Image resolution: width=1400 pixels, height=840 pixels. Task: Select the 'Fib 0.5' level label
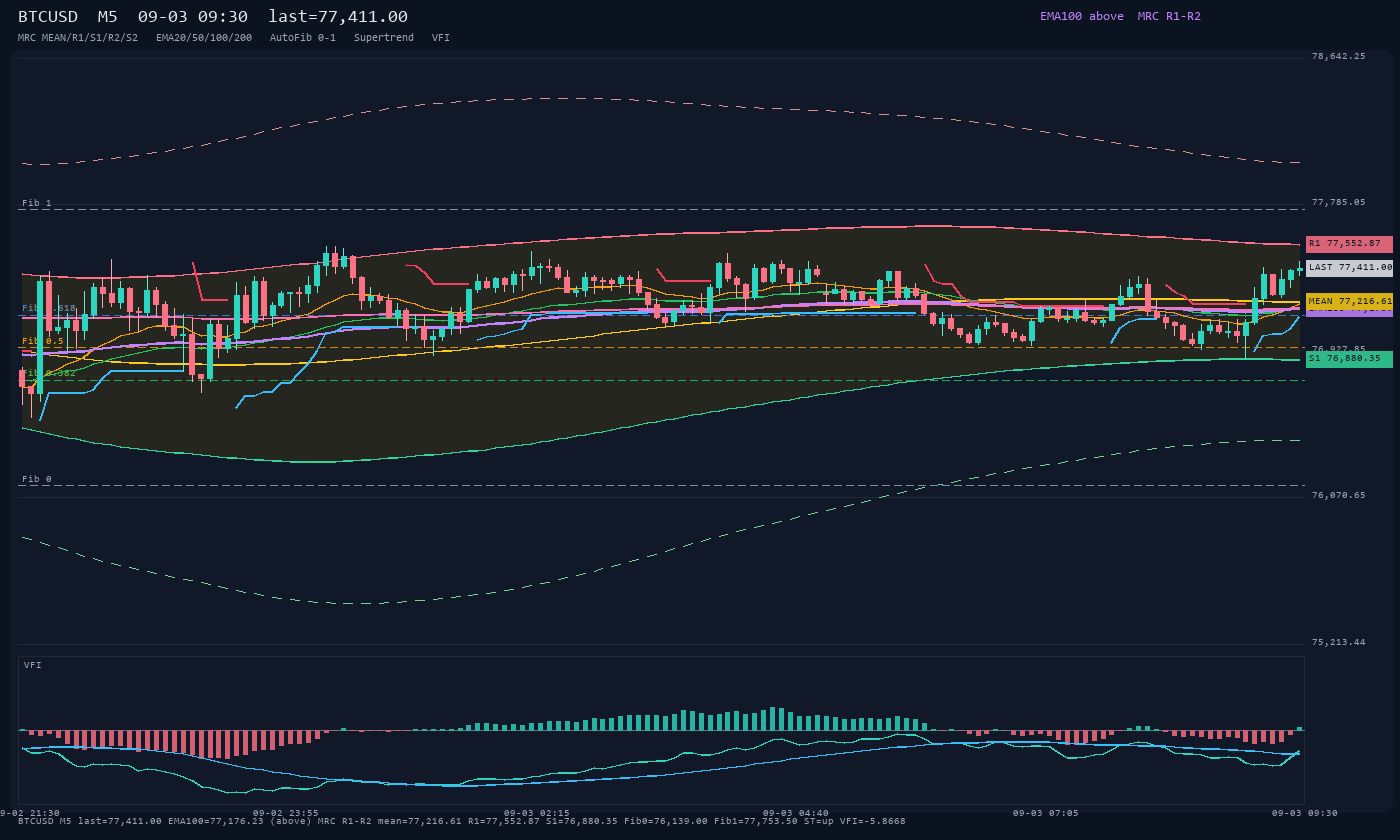click(x=43, y=341)
